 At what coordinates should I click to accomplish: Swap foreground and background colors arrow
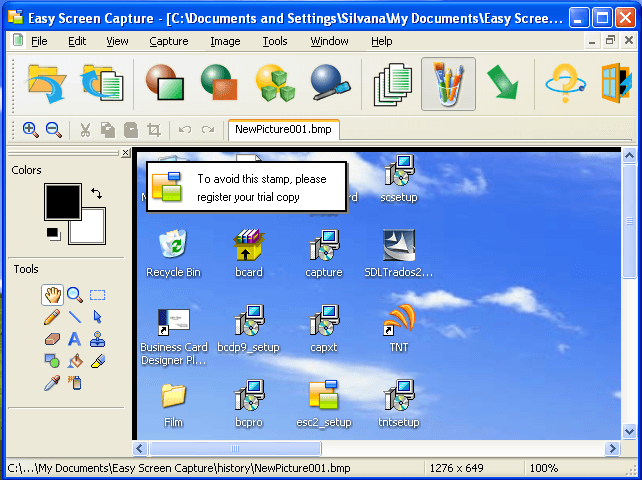click(97, 193)
